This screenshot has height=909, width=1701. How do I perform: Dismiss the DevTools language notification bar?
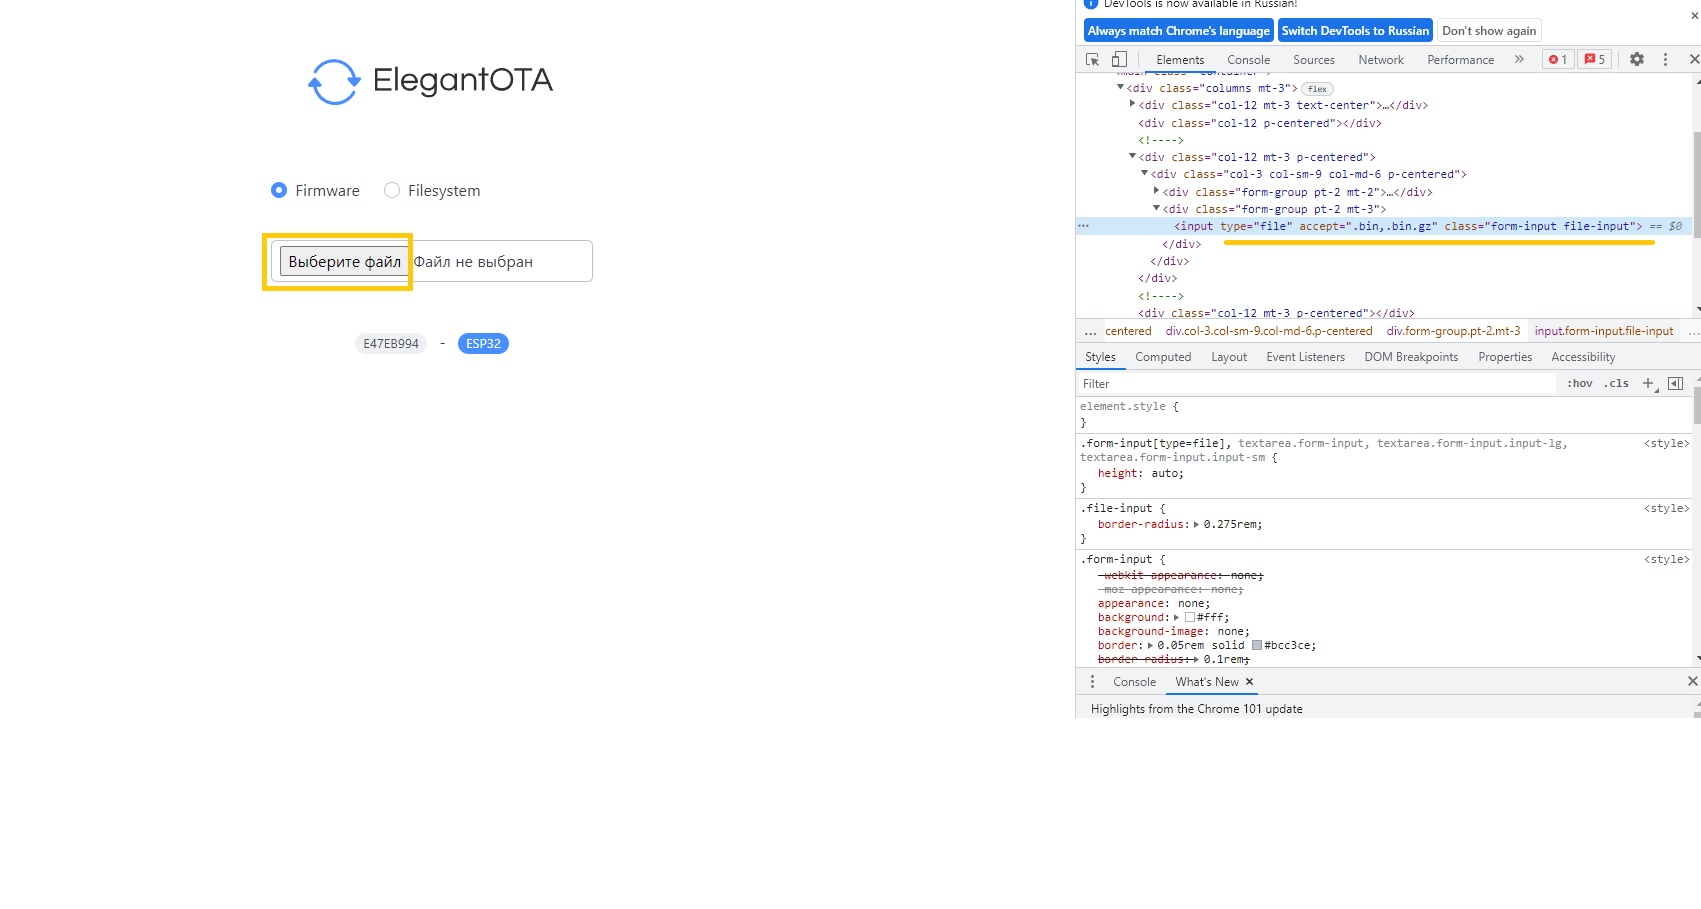click(1696, 17)
